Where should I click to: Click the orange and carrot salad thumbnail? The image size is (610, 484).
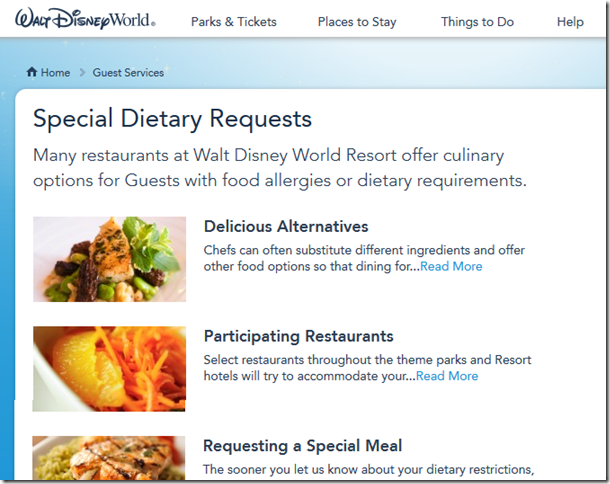pos(109,369)
